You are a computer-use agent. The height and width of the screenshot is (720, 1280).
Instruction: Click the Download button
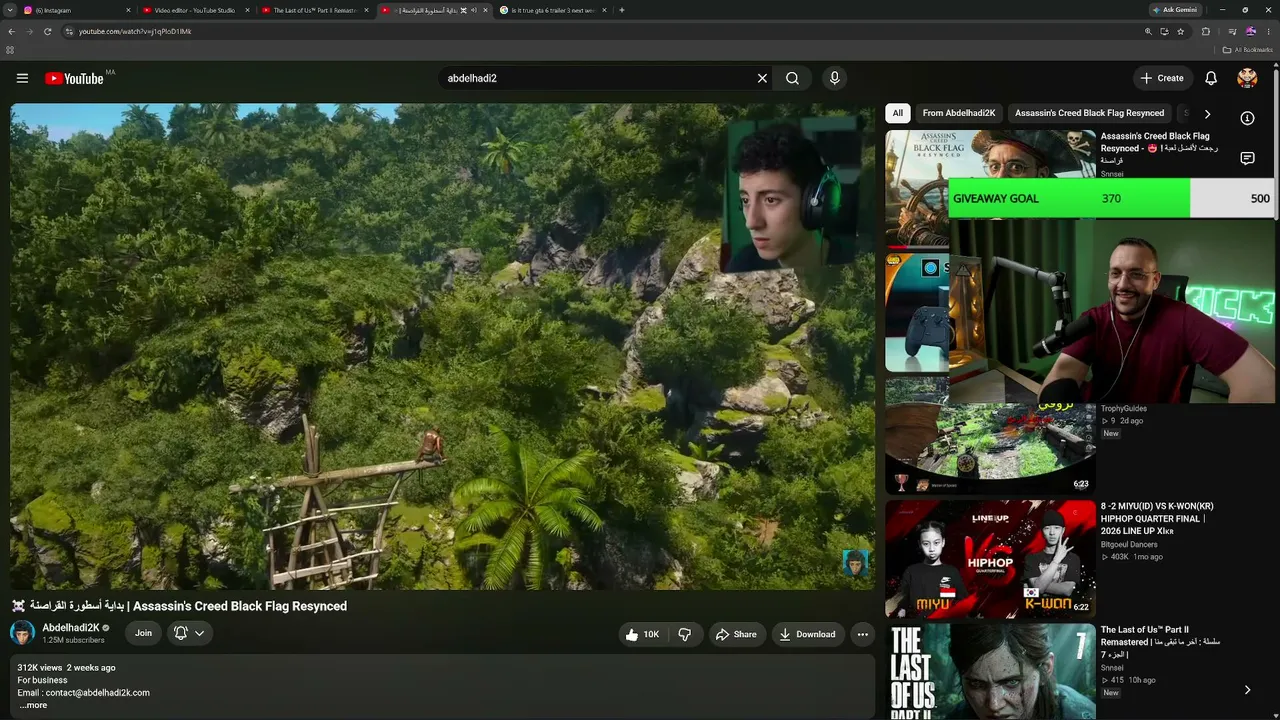[x=807, y=634]
